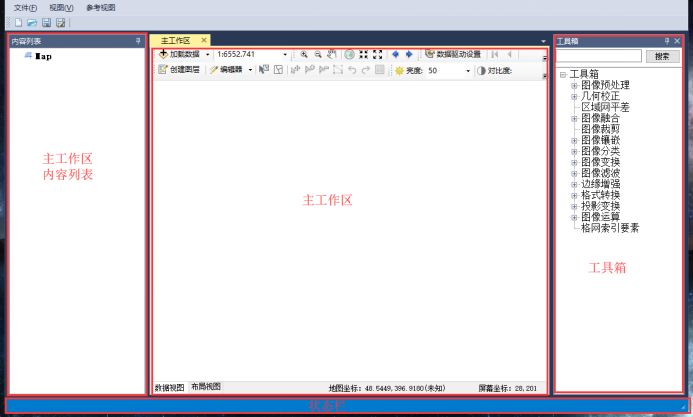
Task: Open the map scale dropdown 1:6552.741
Action: [288, 54]
